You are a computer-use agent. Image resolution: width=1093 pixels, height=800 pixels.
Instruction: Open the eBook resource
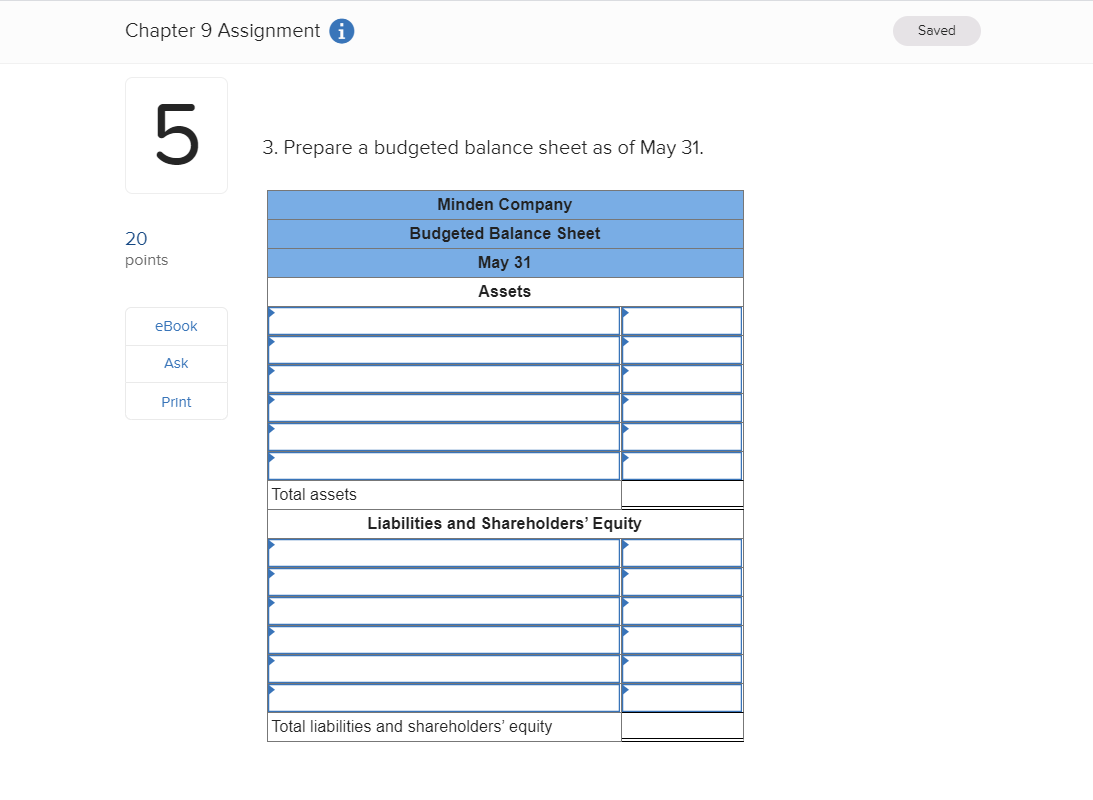tap(176, 325)
